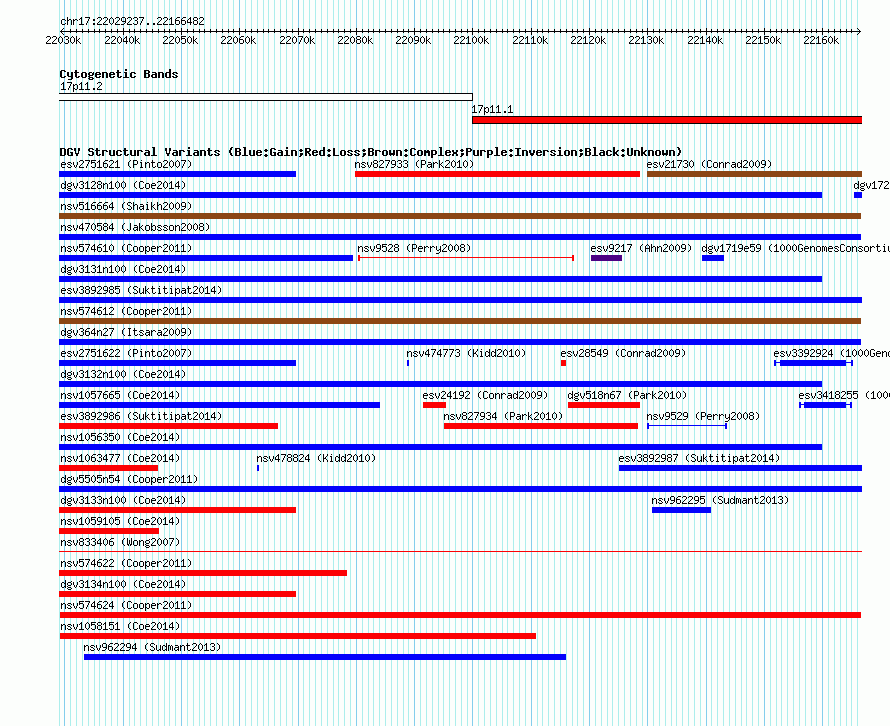Open the esv3892985 (Suktitipat2014) label
This screenshot has height=726, width=890.
[141, 290]
